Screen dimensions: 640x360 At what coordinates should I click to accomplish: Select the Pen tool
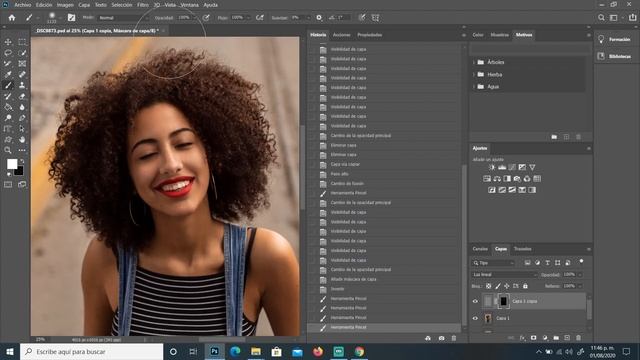click(22, 118)
